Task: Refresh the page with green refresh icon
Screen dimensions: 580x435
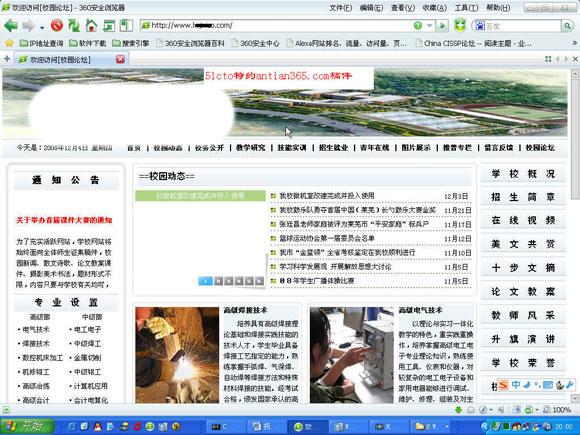Action: pyautogui.click(x=74, y=26)
